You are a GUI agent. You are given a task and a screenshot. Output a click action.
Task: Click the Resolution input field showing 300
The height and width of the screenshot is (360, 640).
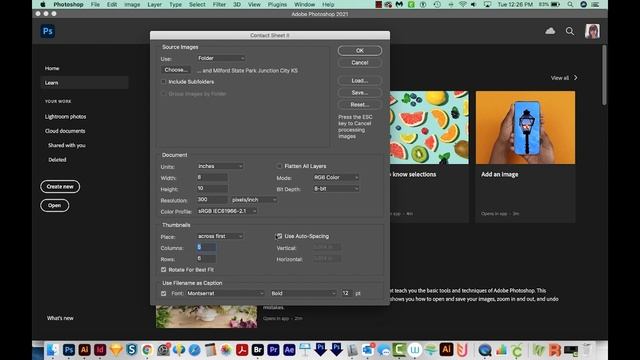(212, 200)
